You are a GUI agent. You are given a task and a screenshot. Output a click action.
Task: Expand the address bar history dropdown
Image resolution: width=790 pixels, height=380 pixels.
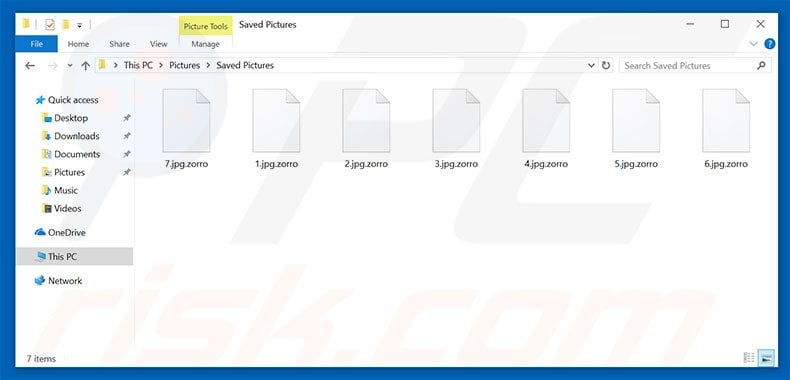click(591, 66)
